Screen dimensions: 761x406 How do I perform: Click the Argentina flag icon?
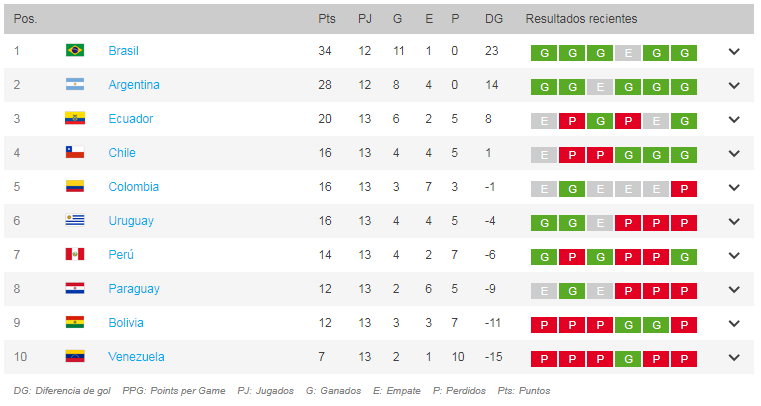74,85
